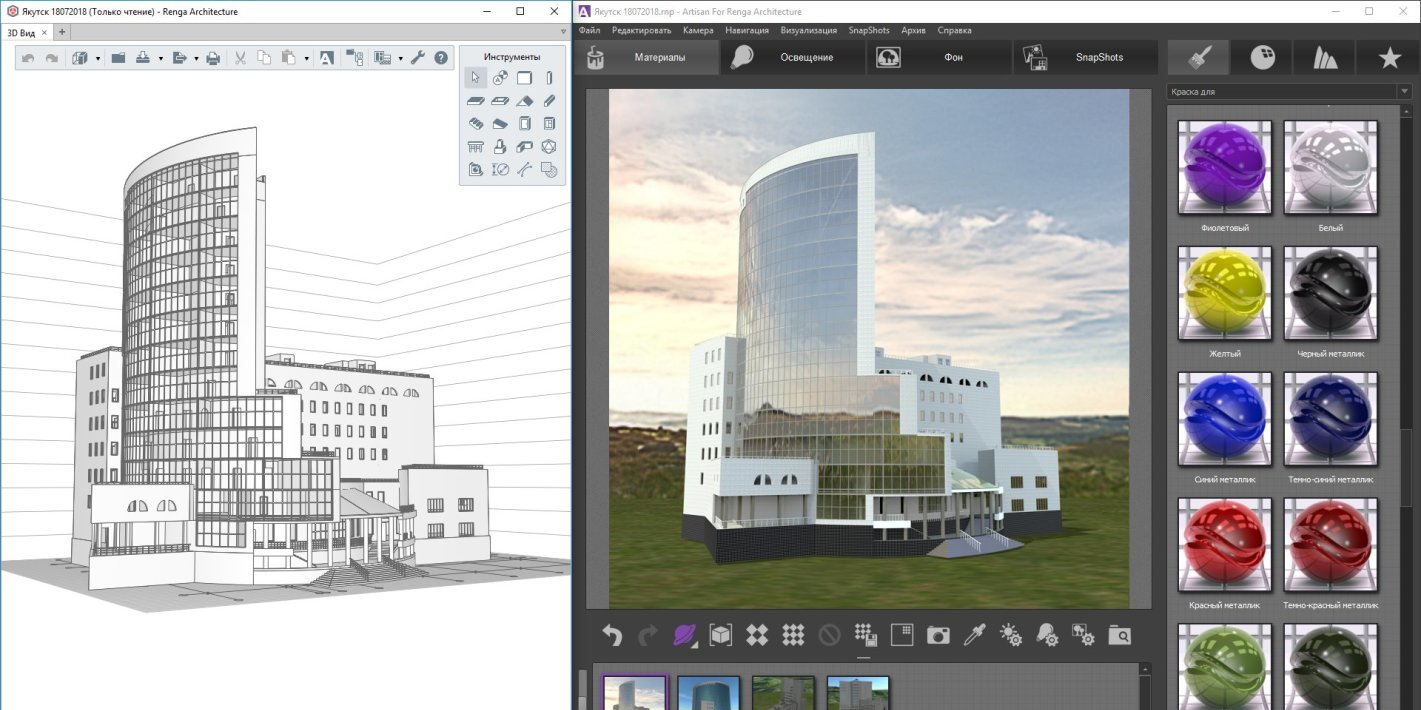This screenshot has height=710, width=1421.
Task: Switch to the Освещение tab
Action: (x=805, y=57)
